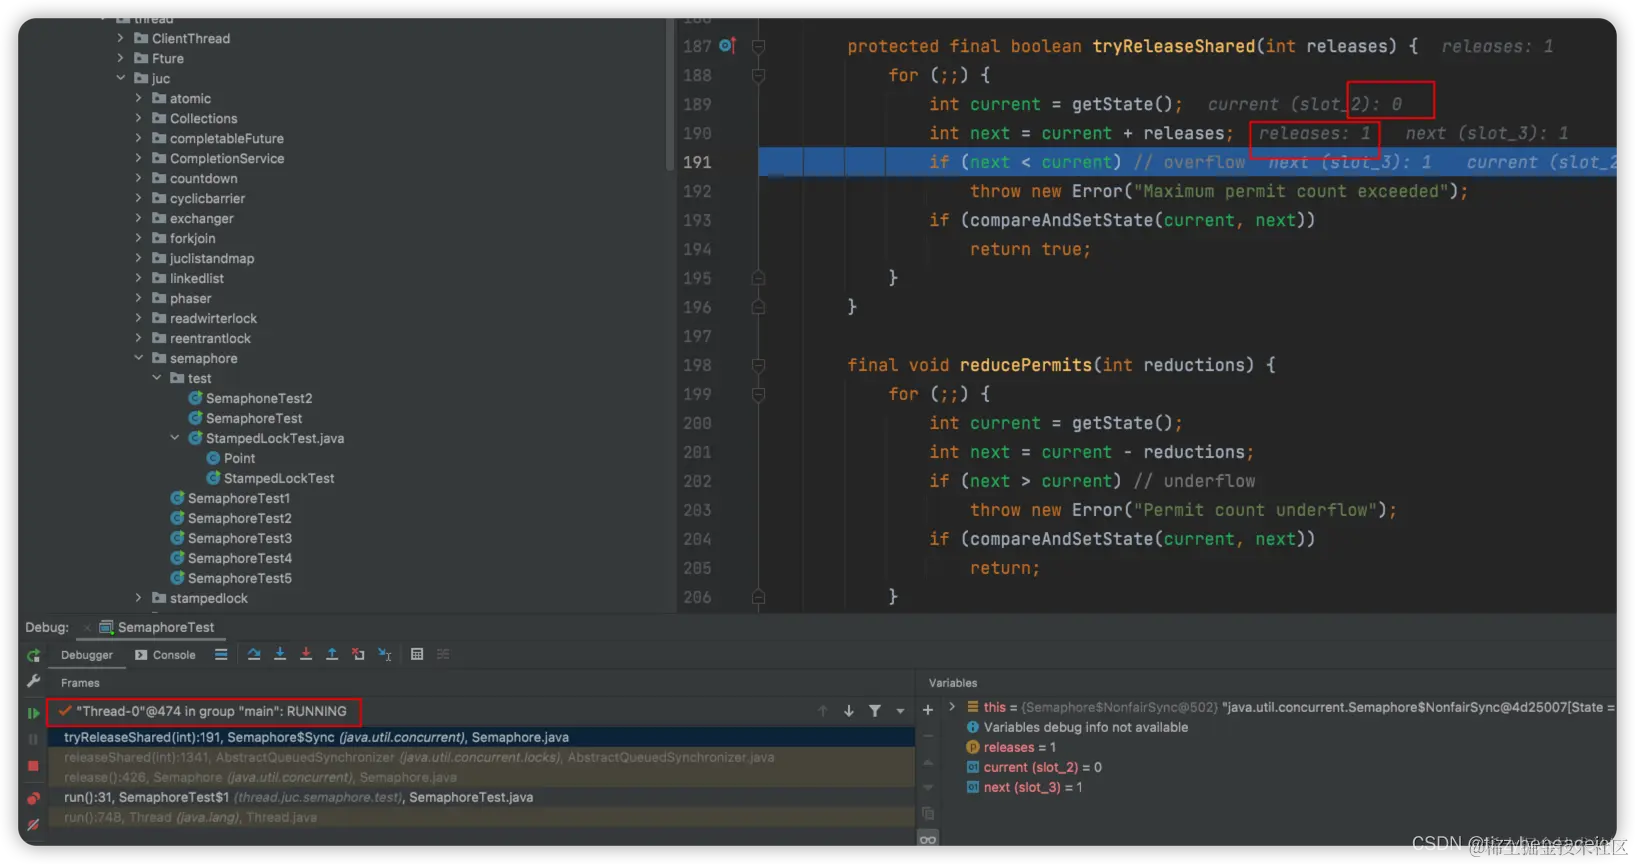Open SemaphoreTest2 under test folder

coord(250,398)
